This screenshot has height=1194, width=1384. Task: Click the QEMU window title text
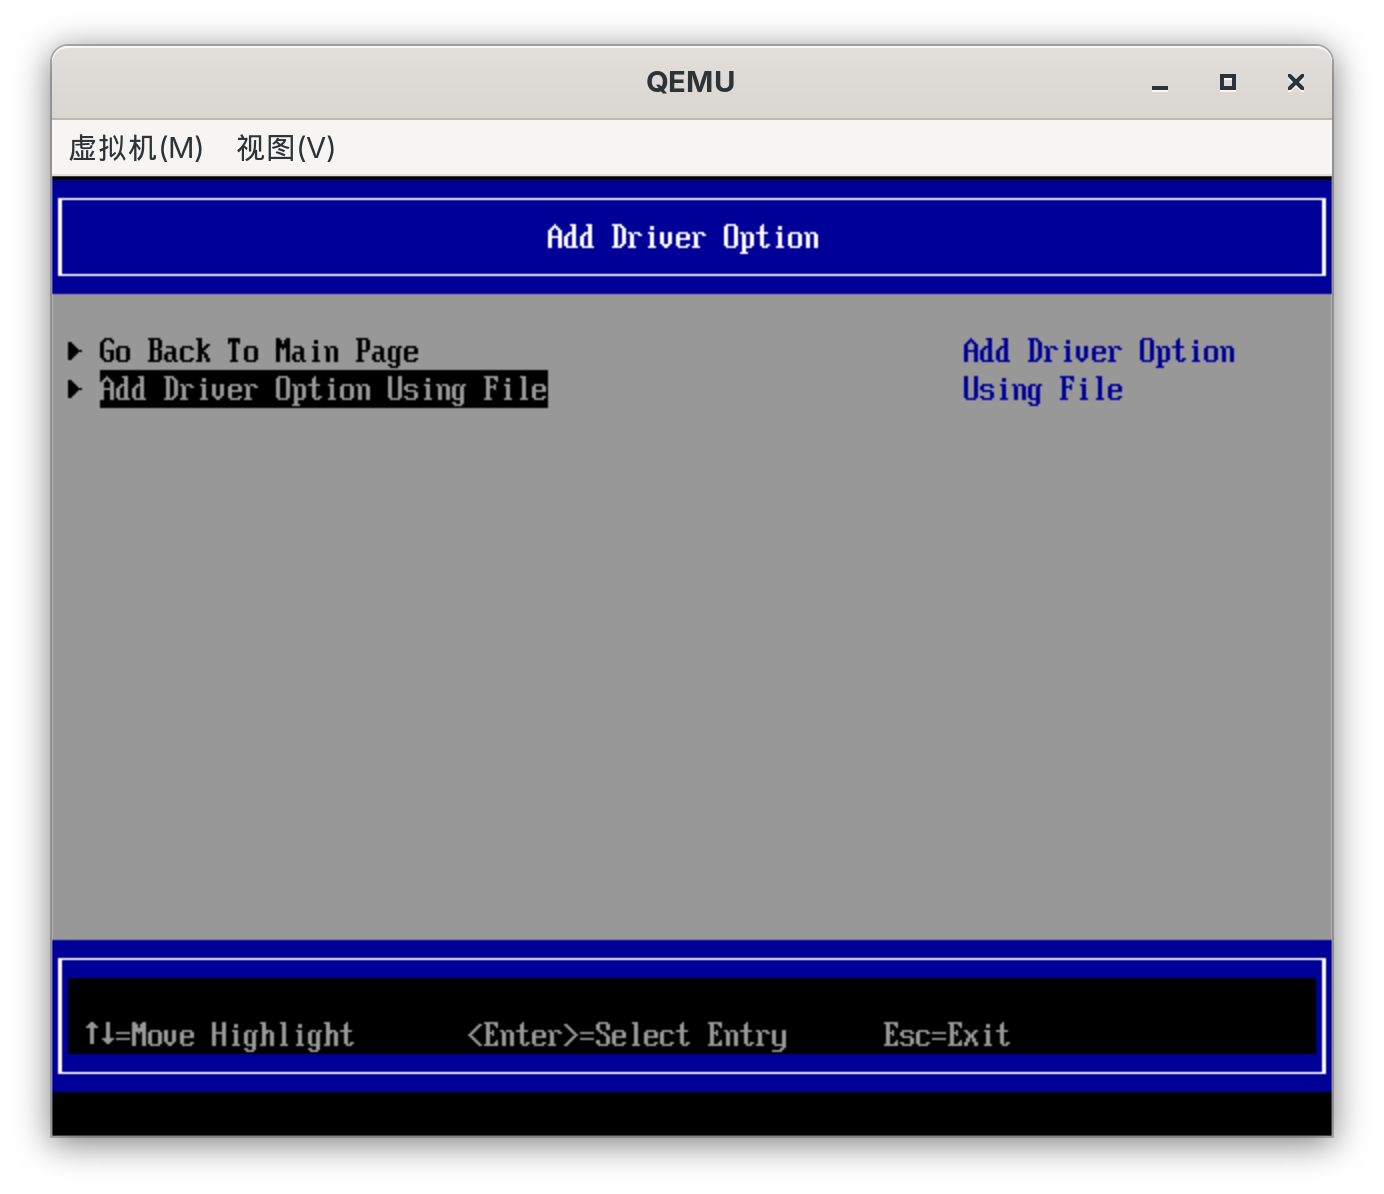[x=690, y=82]
